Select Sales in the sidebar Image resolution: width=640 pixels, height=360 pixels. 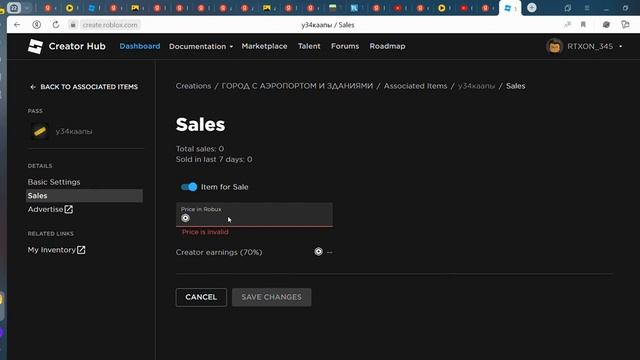[x=84, y=196]
